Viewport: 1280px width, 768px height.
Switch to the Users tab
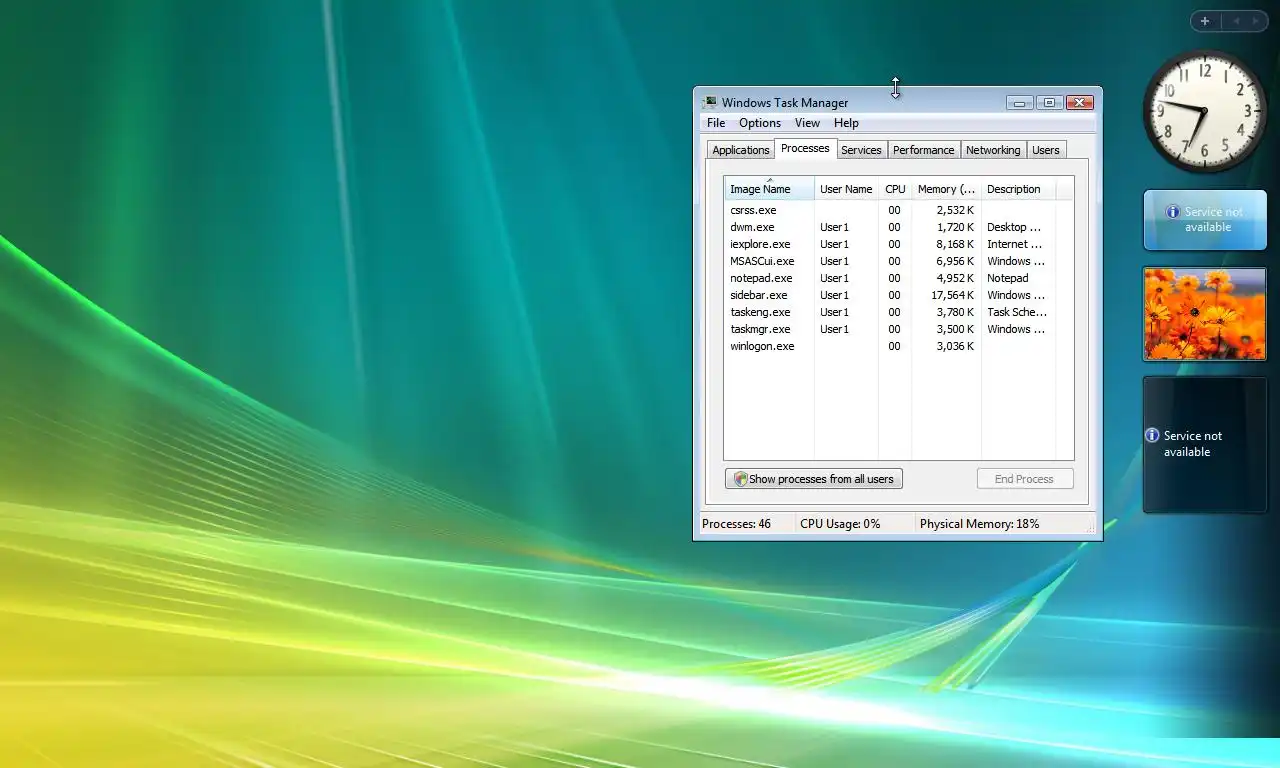1046,150
